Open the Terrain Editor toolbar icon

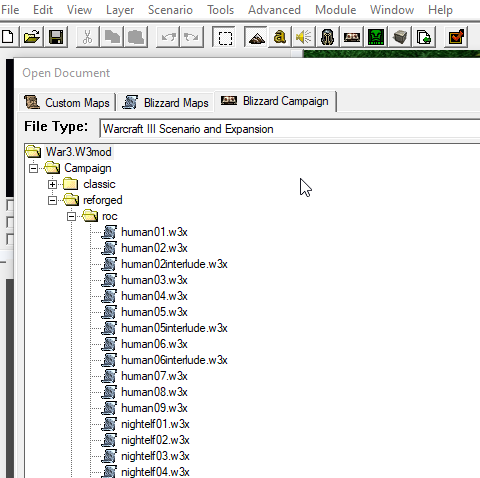click(x=256, y=37)
